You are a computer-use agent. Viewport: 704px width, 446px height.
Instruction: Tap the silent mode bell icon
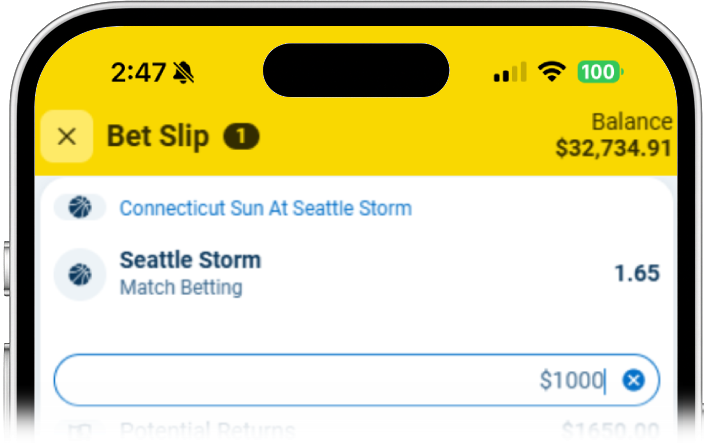click(x=184, y=72)
